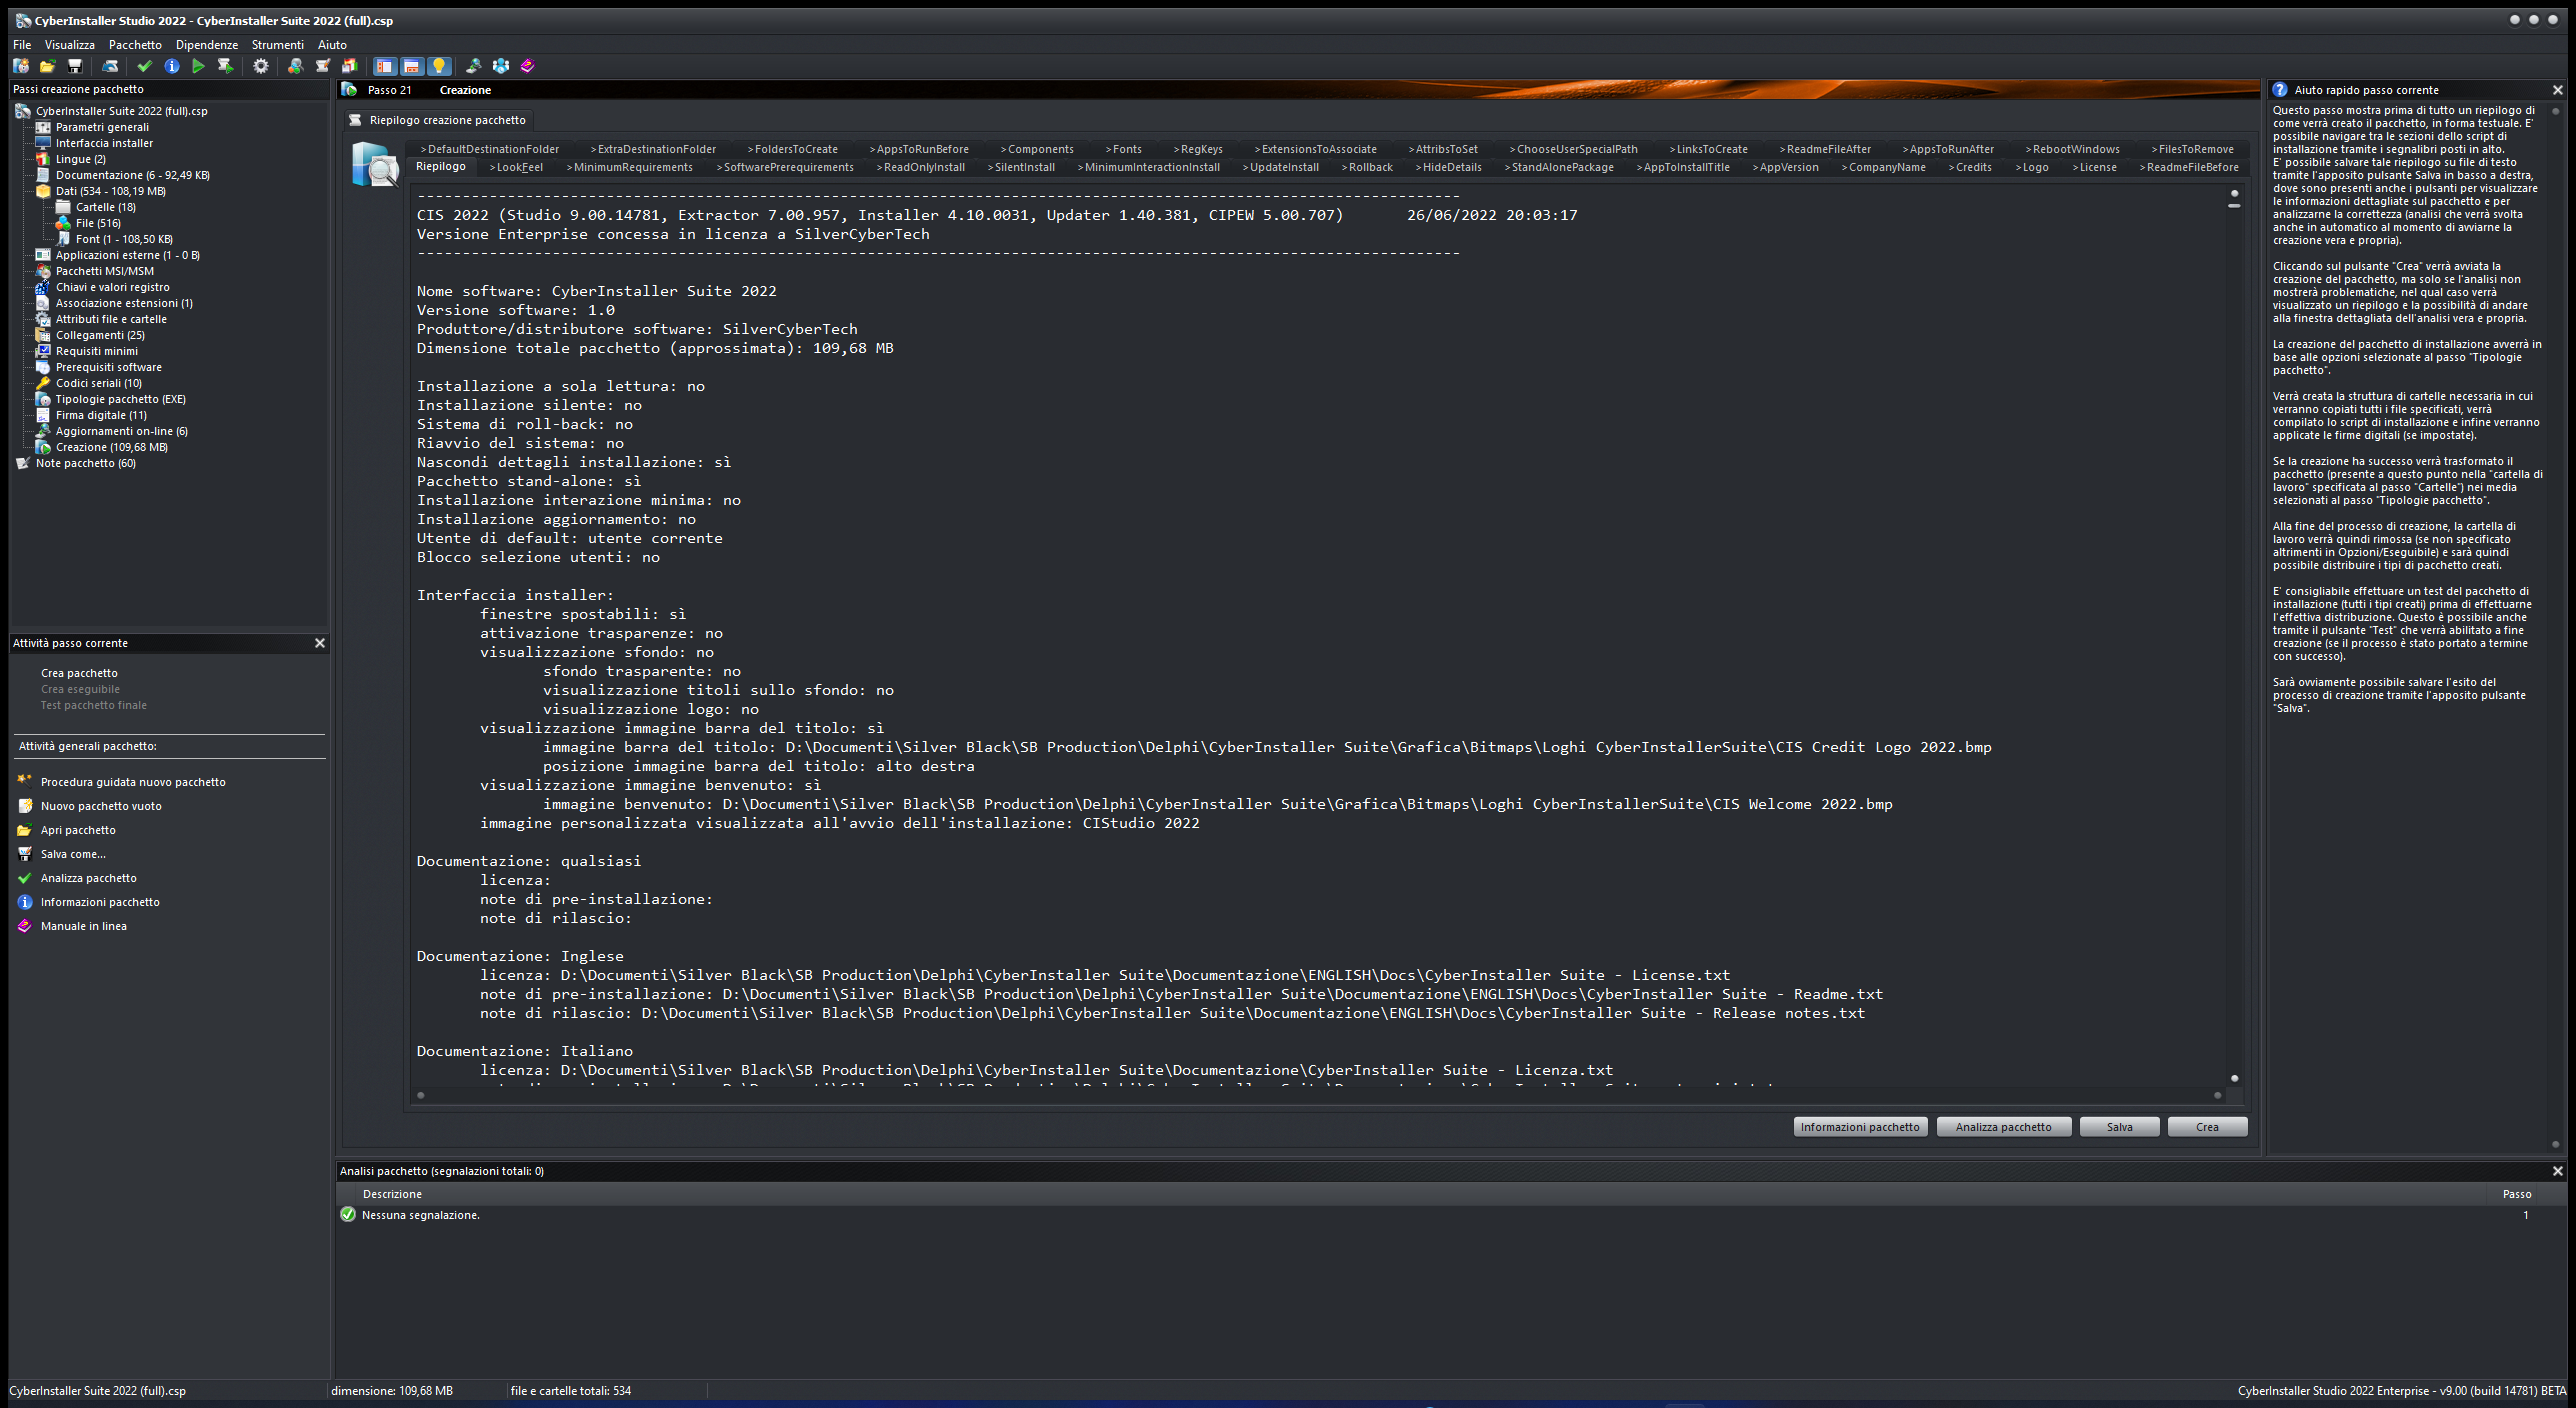Click the Informazioni pacchetto button below the summary
The image size is (2576, 1408).
1860,1127
